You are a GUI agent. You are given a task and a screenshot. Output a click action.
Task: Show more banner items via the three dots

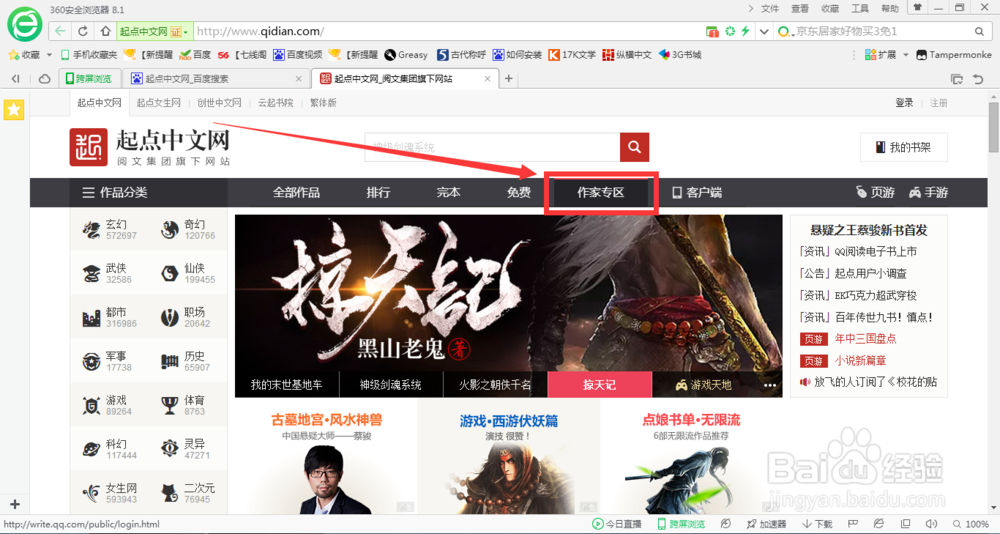pos(770,385)
